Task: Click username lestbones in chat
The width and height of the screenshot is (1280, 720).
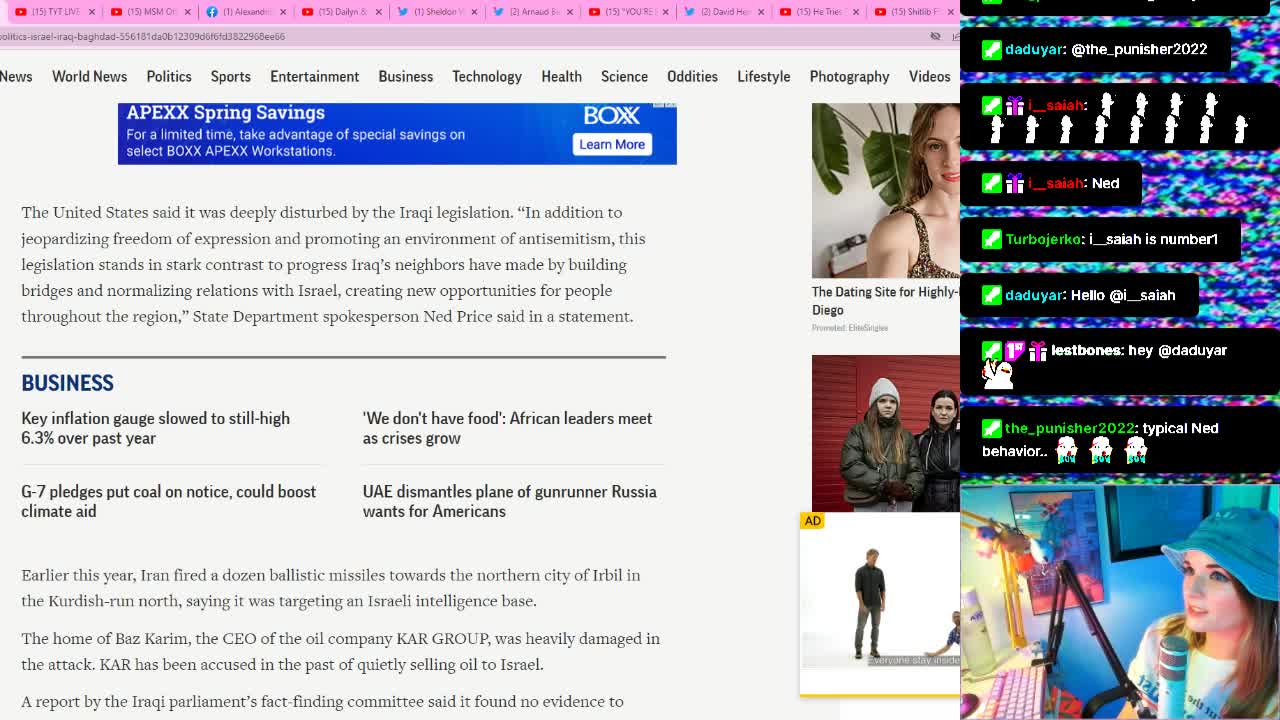Action: [x=1087, y=351]
